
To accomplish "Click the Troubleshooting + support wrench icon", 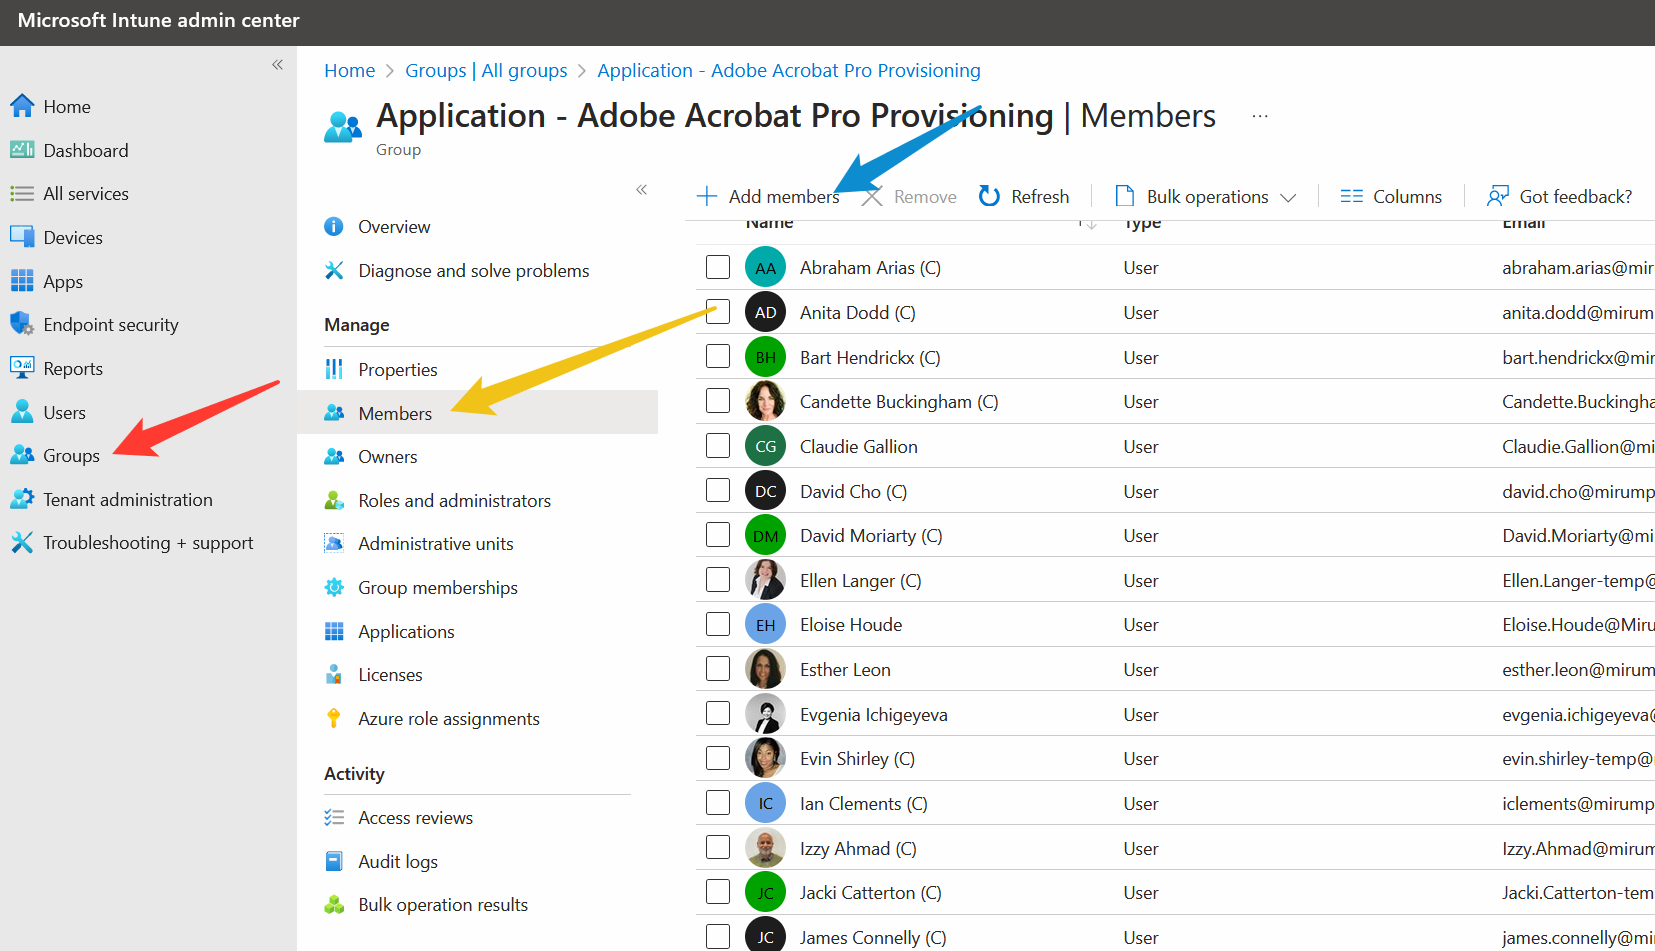I will tap(22, 542).
